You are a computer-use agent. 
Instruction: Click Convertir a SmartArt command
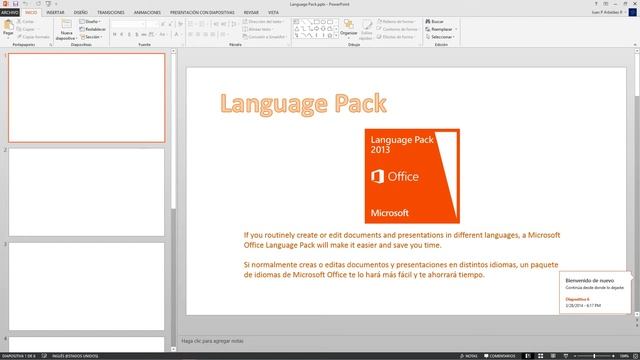point(264,37)
